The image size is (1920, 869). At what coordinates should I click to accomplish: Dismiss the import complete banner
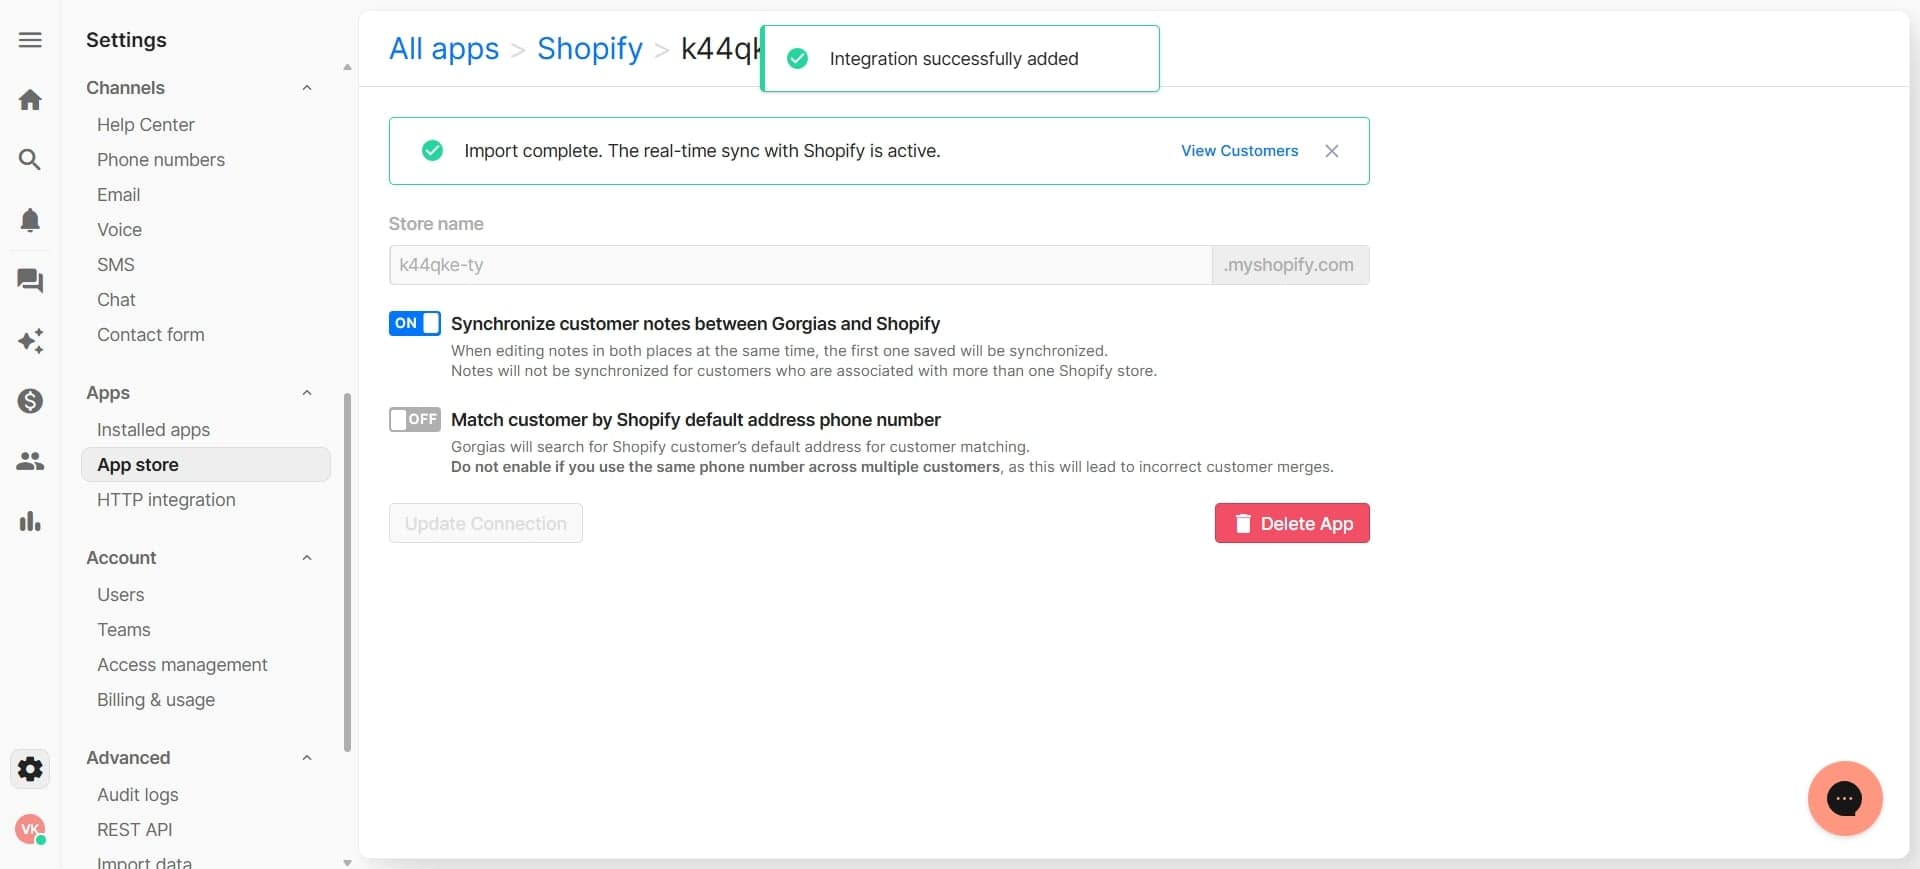[x=1331, y=151]
